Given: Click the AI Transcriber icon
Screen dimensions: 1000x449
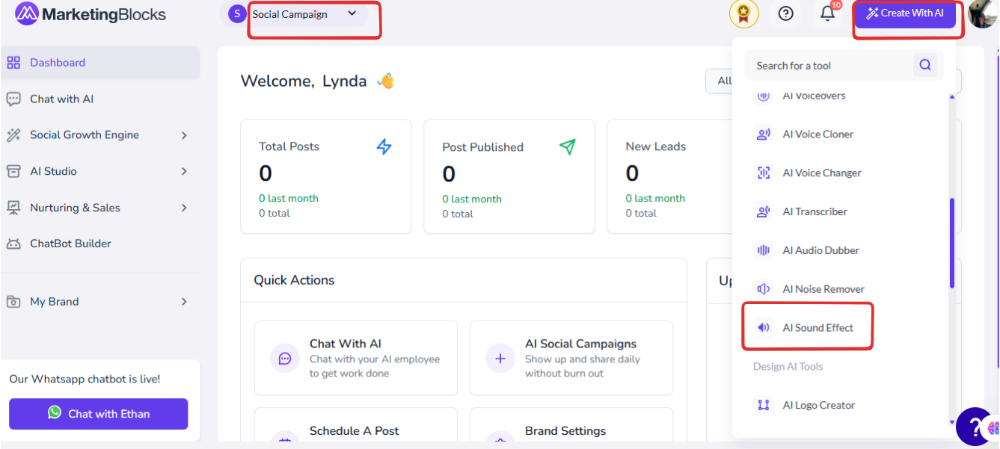Looking at the screenshot, I should pyautogui.click(x=763, y=211).
